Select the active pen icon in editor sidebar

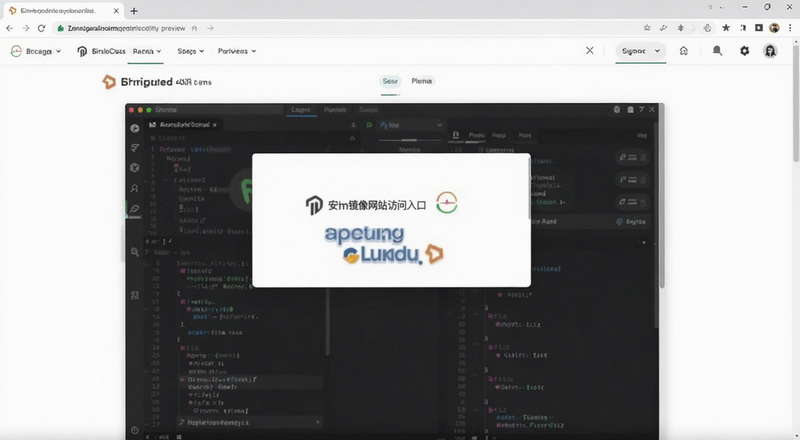[135, 209]
